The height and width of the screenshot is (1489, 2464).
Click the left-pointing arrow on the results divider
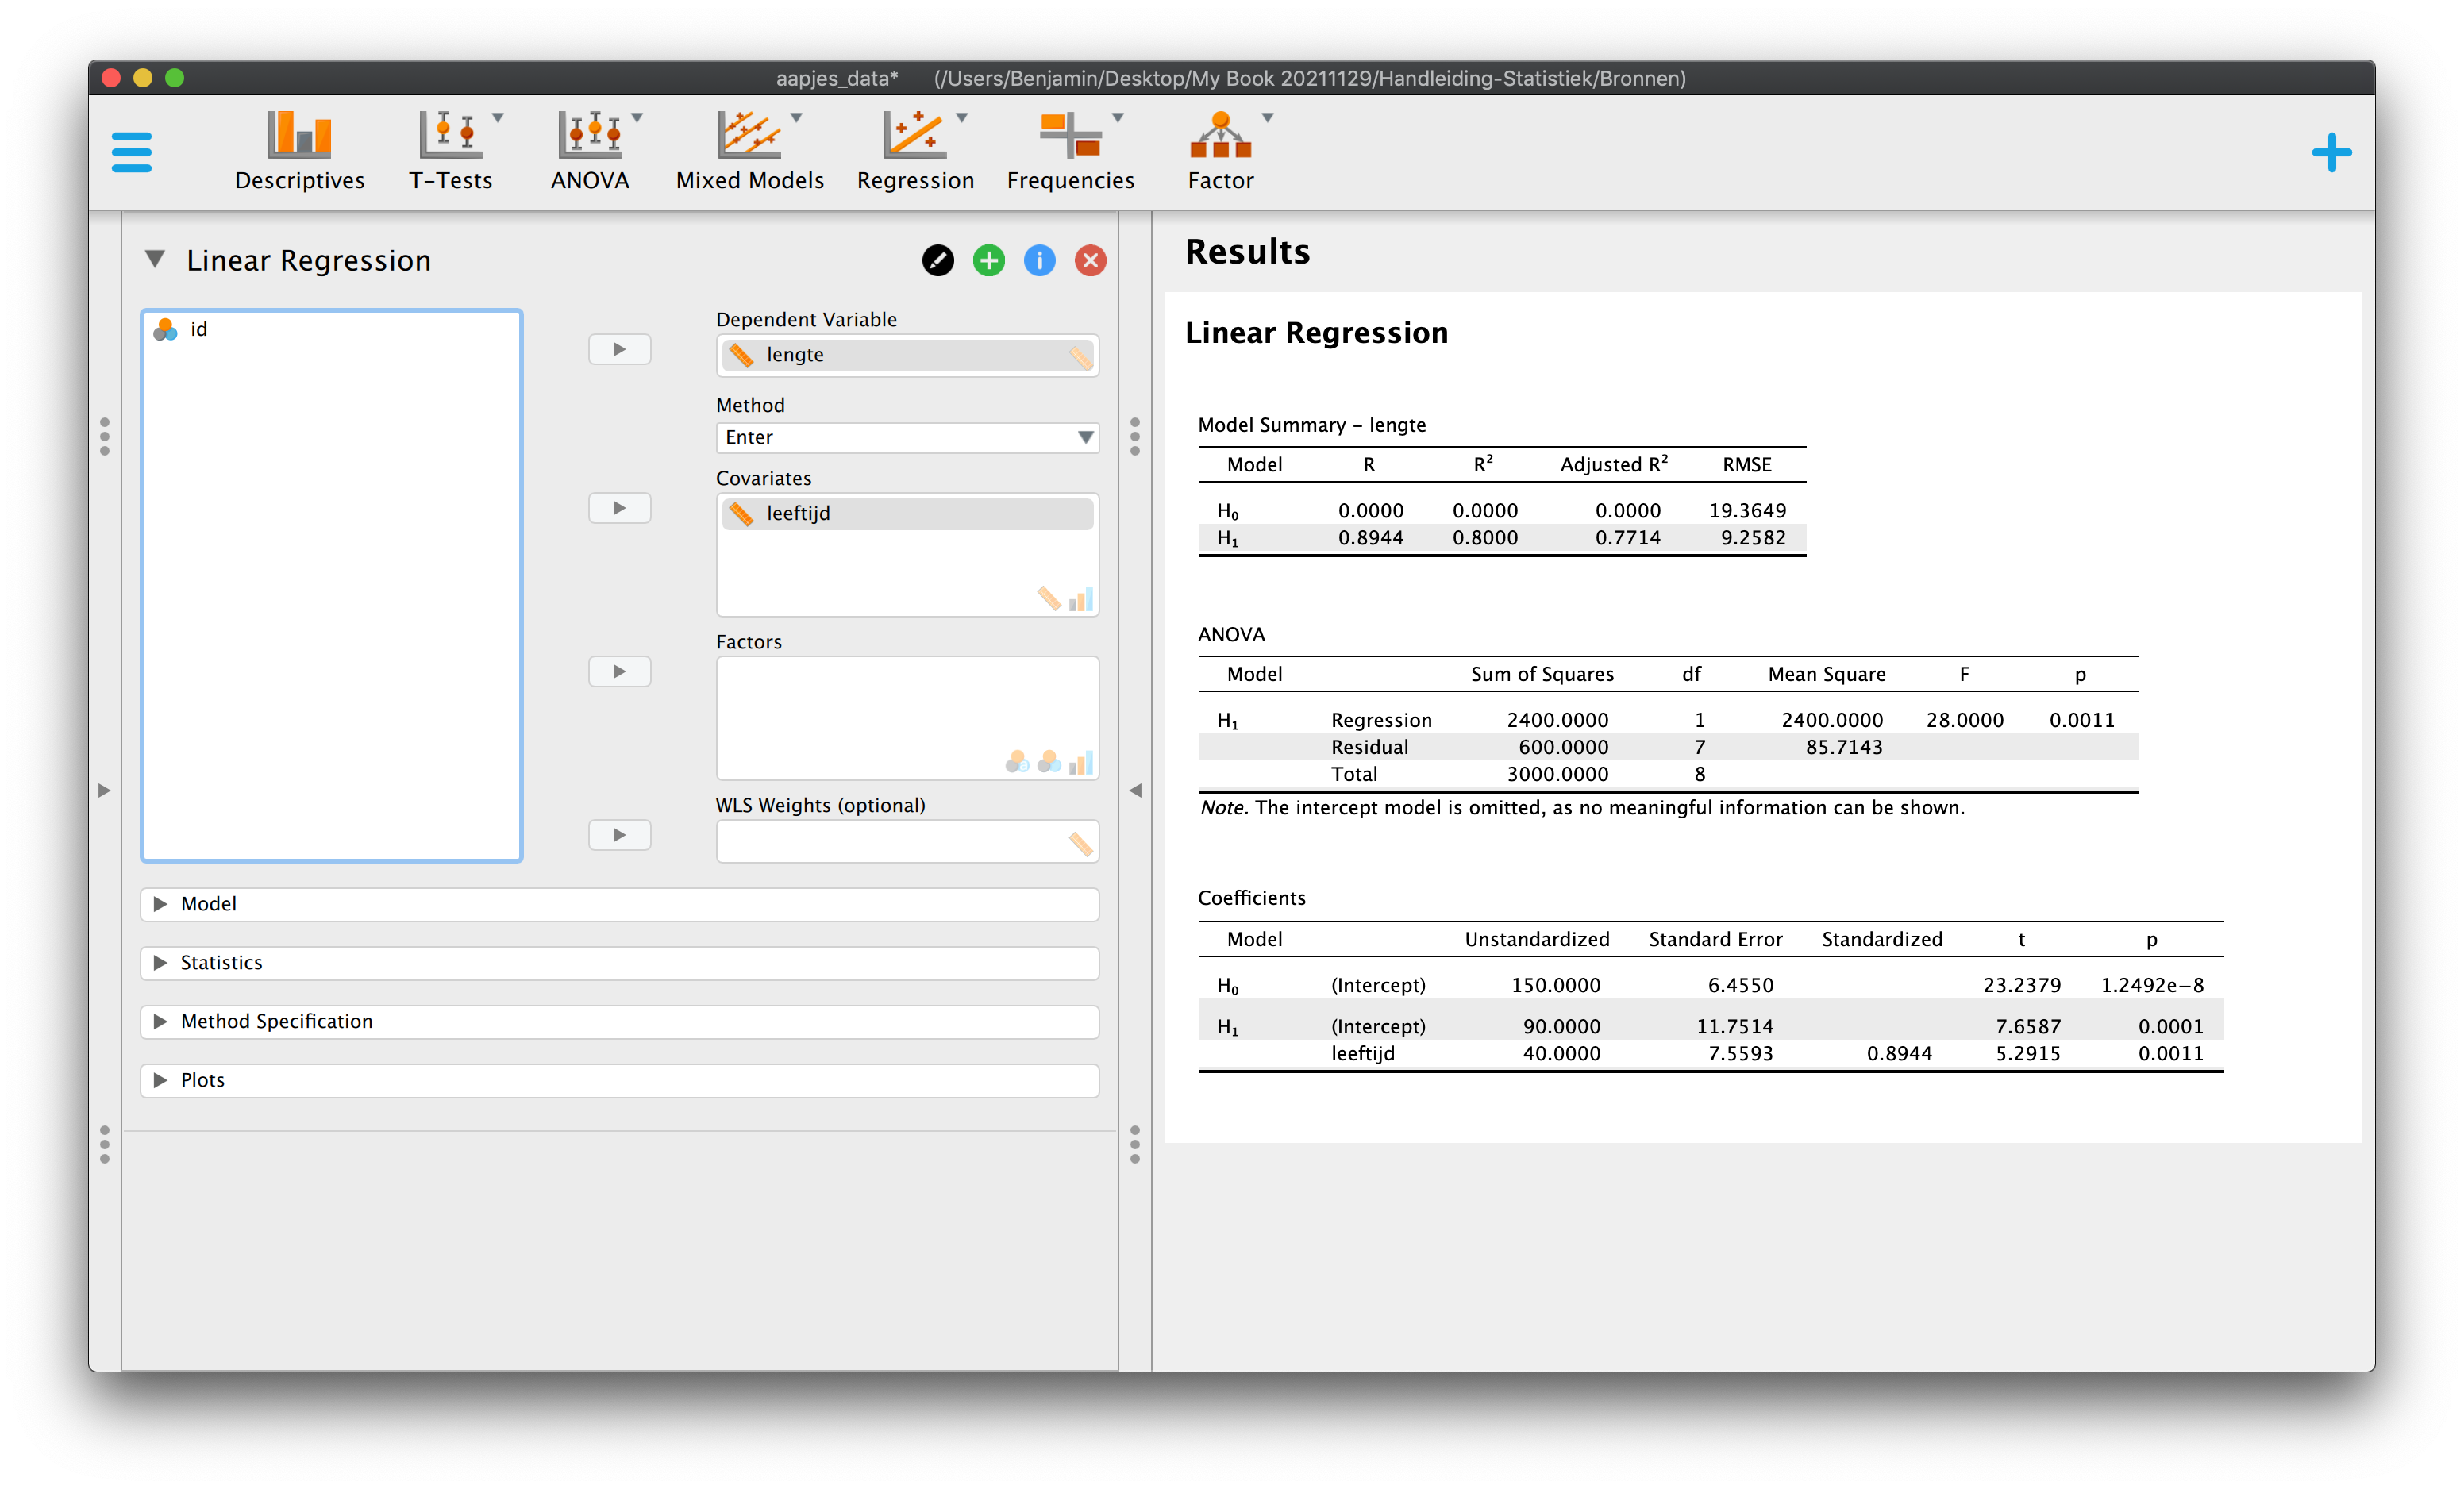click(x=1135, y=791)
